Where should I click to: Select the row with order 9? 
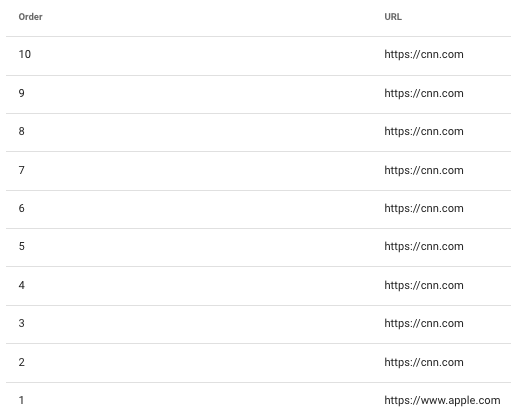[258, 94]
